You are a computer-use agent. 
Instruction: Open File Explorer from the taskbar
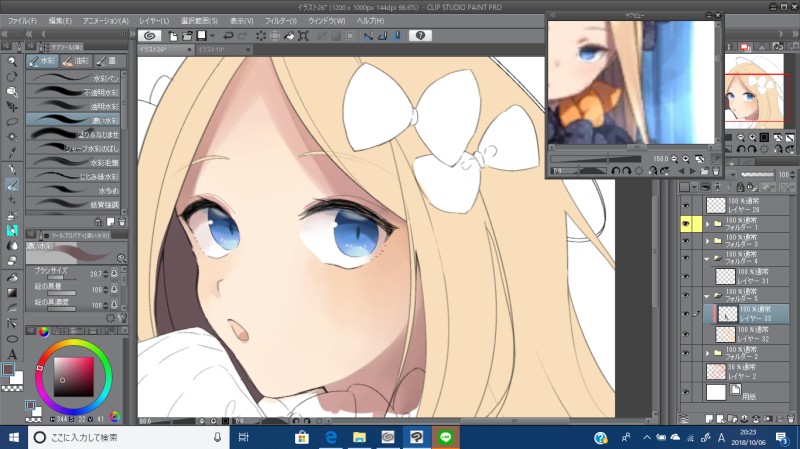click(x=360, y=437)
